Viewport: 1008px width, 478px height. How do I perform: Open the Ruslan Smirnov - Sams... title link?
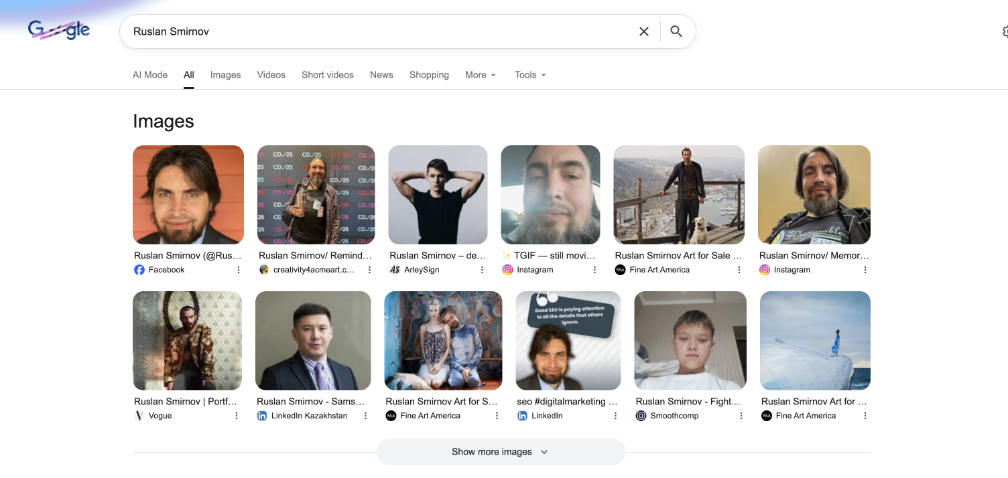coord(310,402)
